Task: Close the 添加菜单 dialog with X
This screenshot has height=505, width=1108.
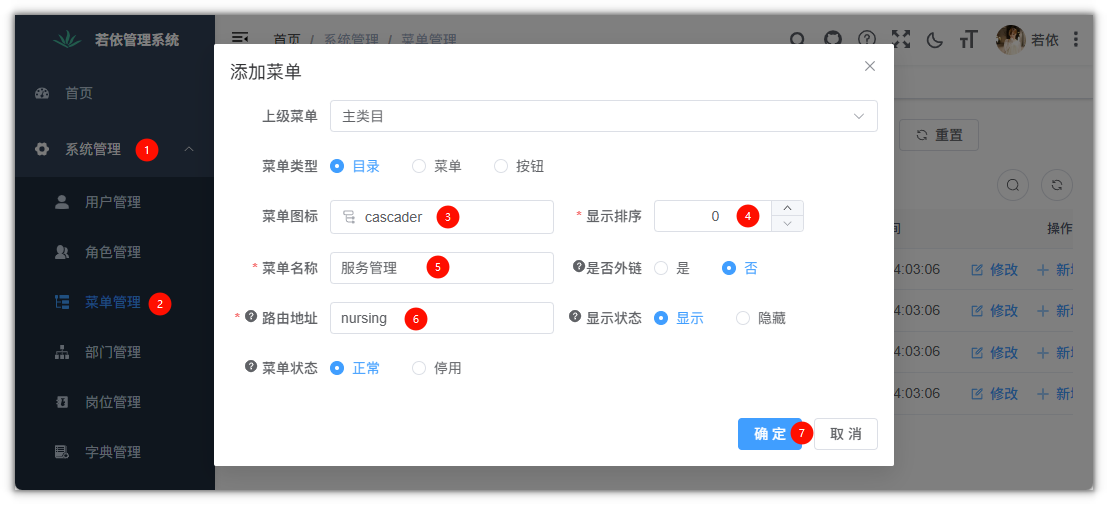Action: pos(870,66)
